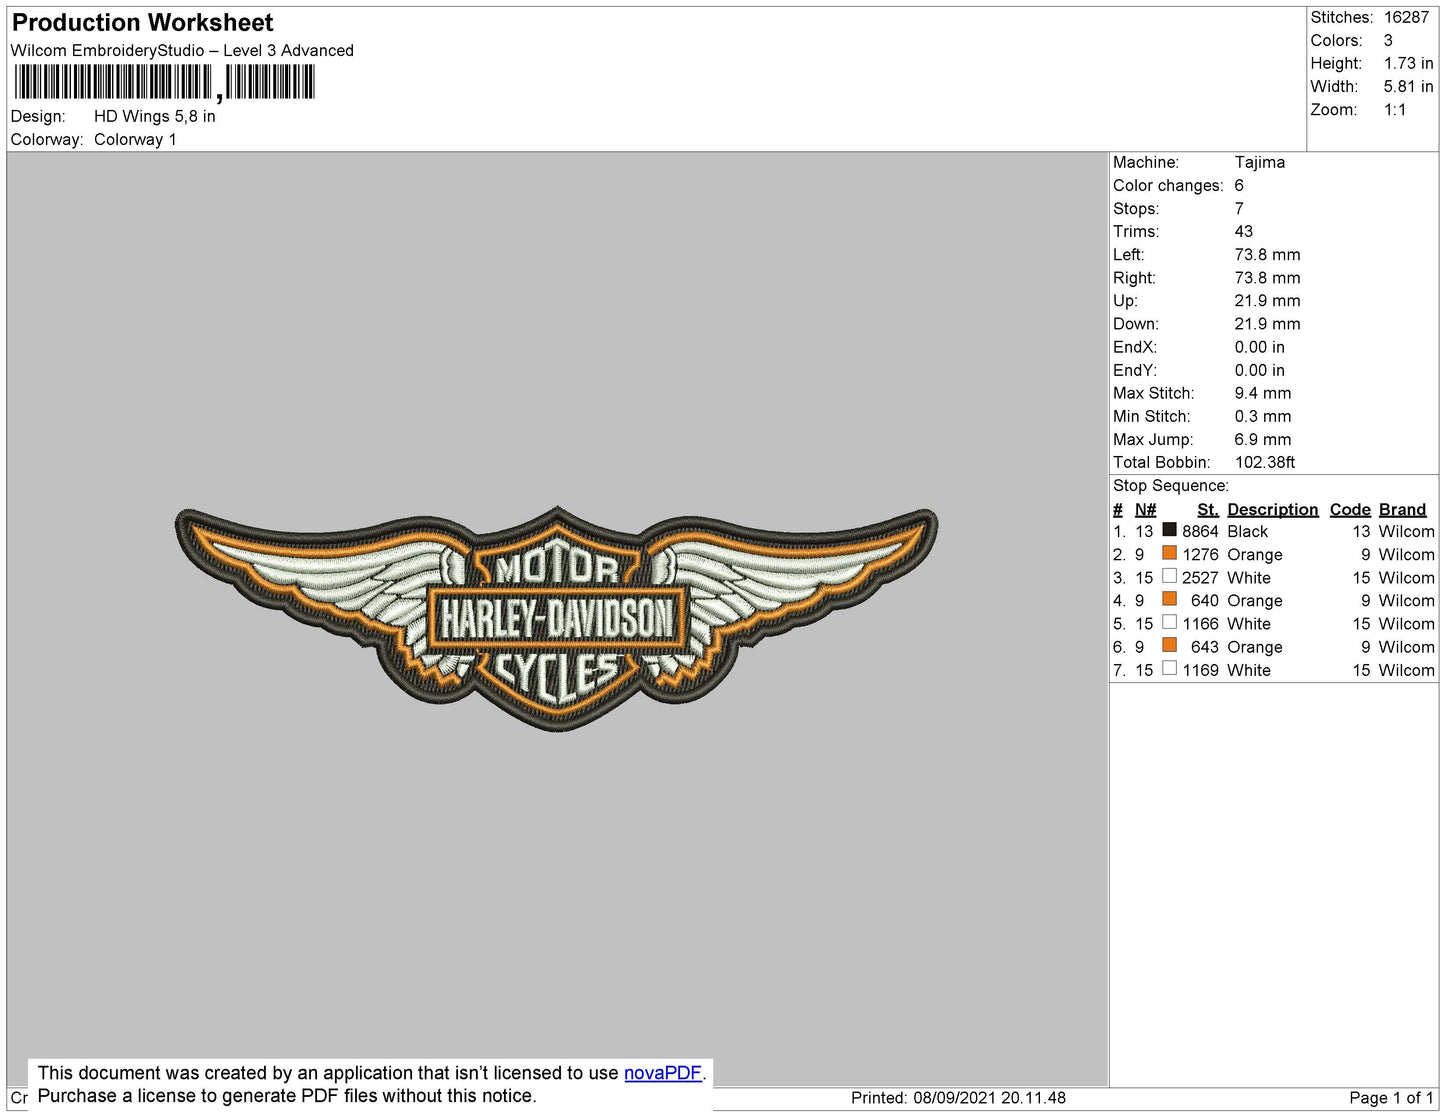Click the 'Brand' column header
Viewport: 1445px width, 1117px height.
[x=1403, y=510]
